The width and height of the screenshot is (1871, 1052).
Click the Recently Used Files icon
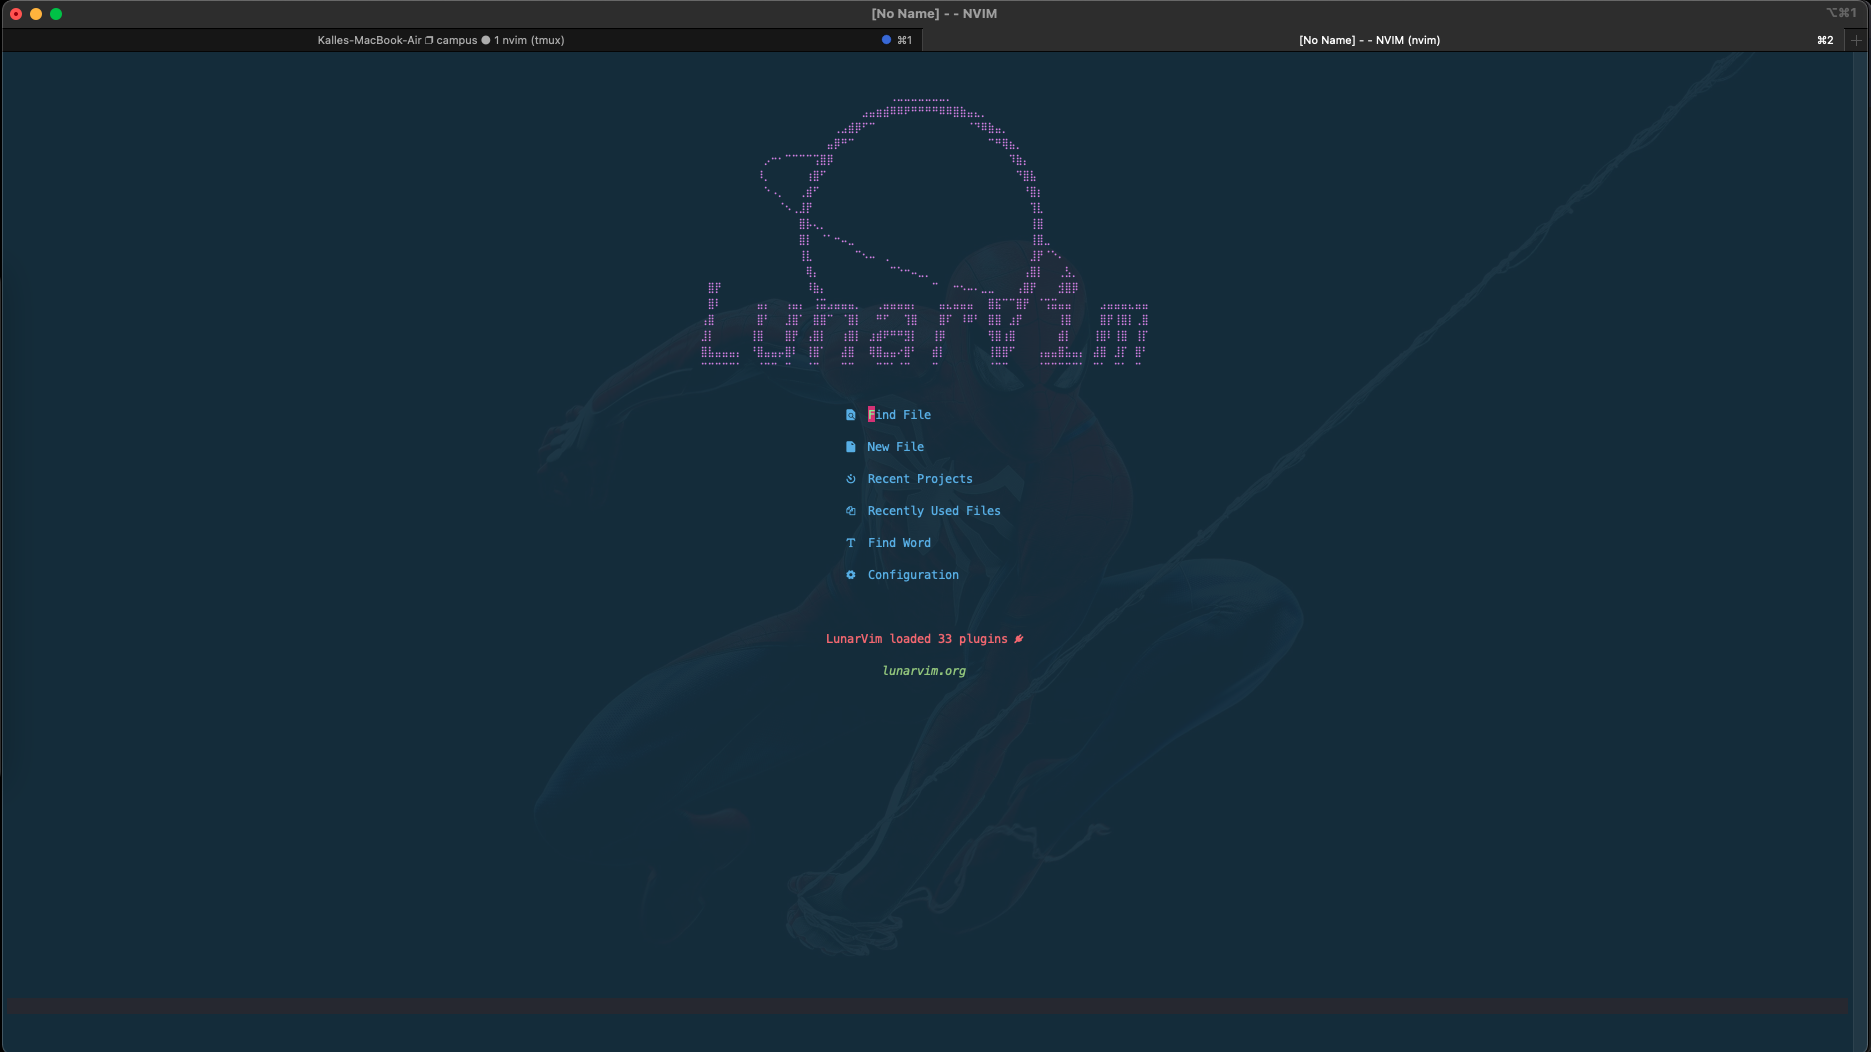pos(851,511)
